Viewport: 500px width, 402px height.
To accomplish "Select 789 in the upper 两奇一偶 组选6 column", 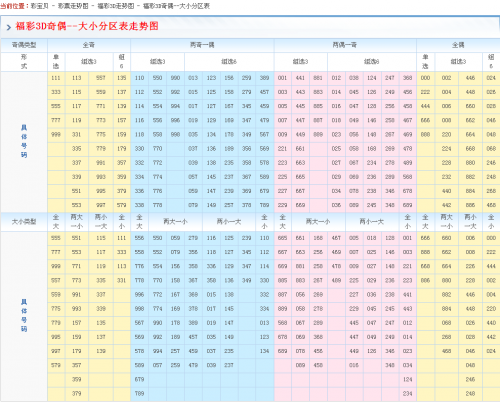I will coord(264,205).
